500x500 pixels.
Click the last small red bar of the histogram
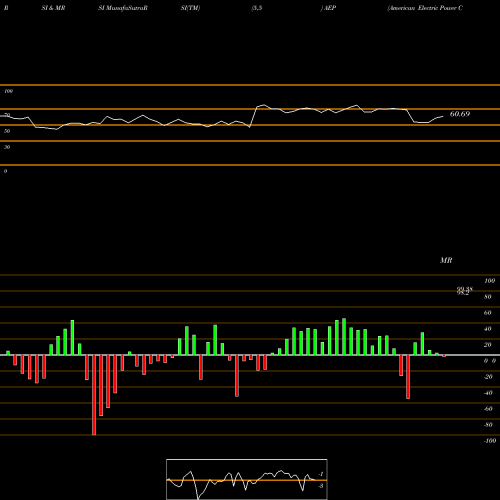[x=444, y=356]
